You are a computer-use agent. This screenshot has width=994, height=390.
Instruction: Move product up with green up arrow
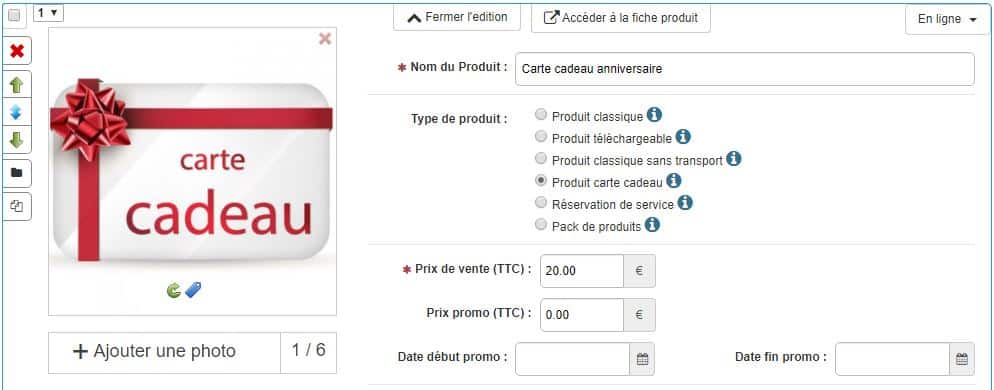[x=16, y=86]
